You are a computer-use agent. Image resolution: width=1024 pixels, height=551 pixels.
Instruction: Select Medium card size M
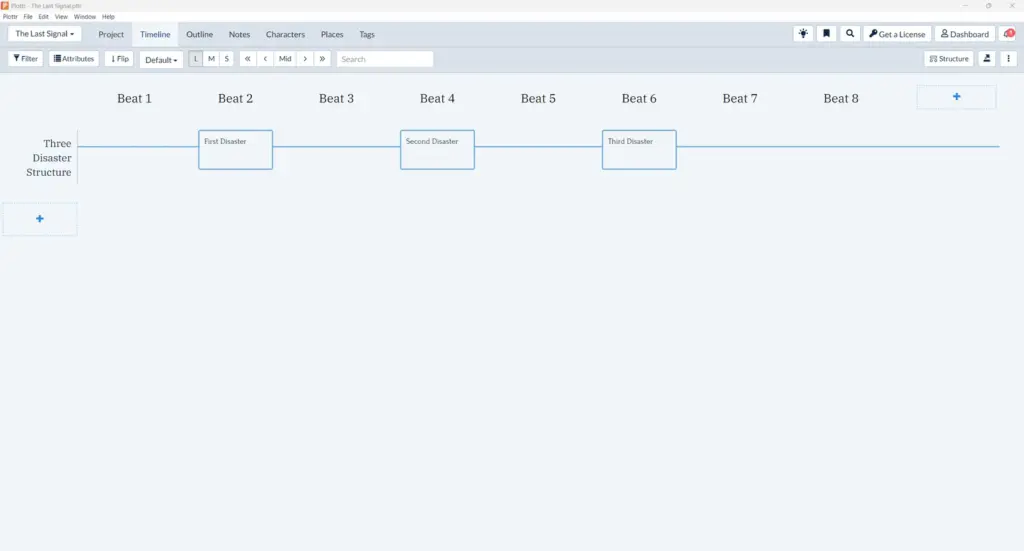211,59
